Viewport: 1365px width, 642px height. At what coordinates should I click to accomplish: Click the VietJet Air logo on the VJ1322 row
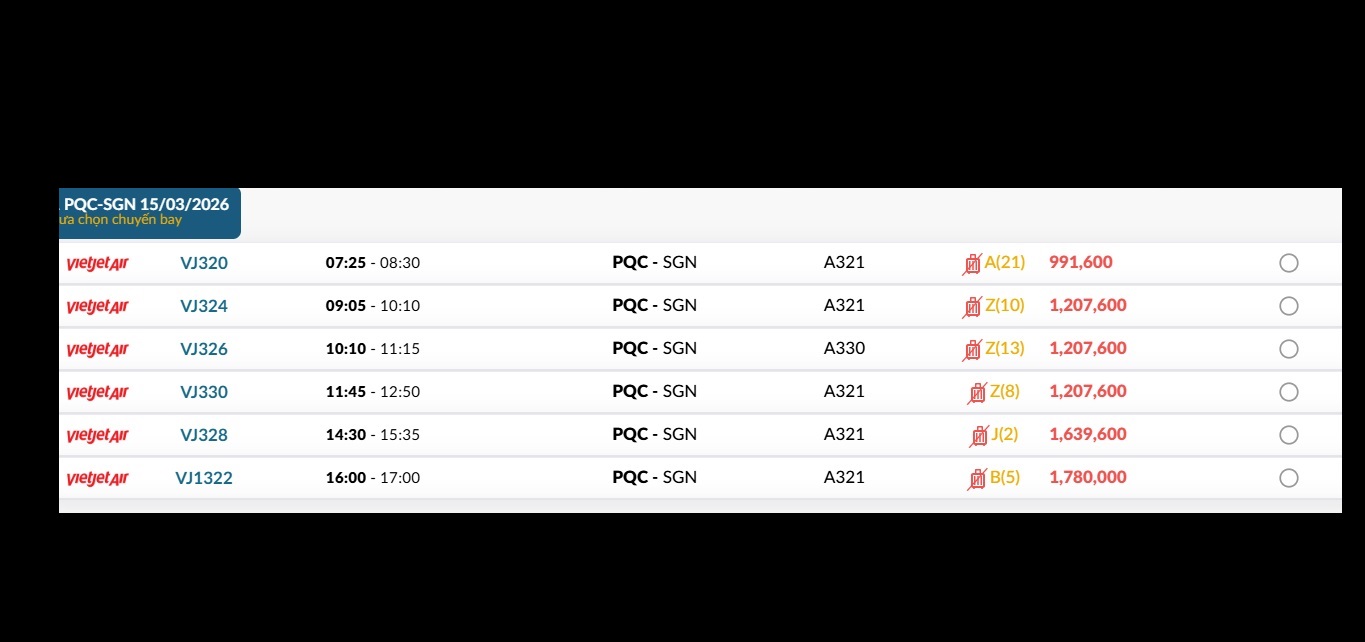coord(97,479)
